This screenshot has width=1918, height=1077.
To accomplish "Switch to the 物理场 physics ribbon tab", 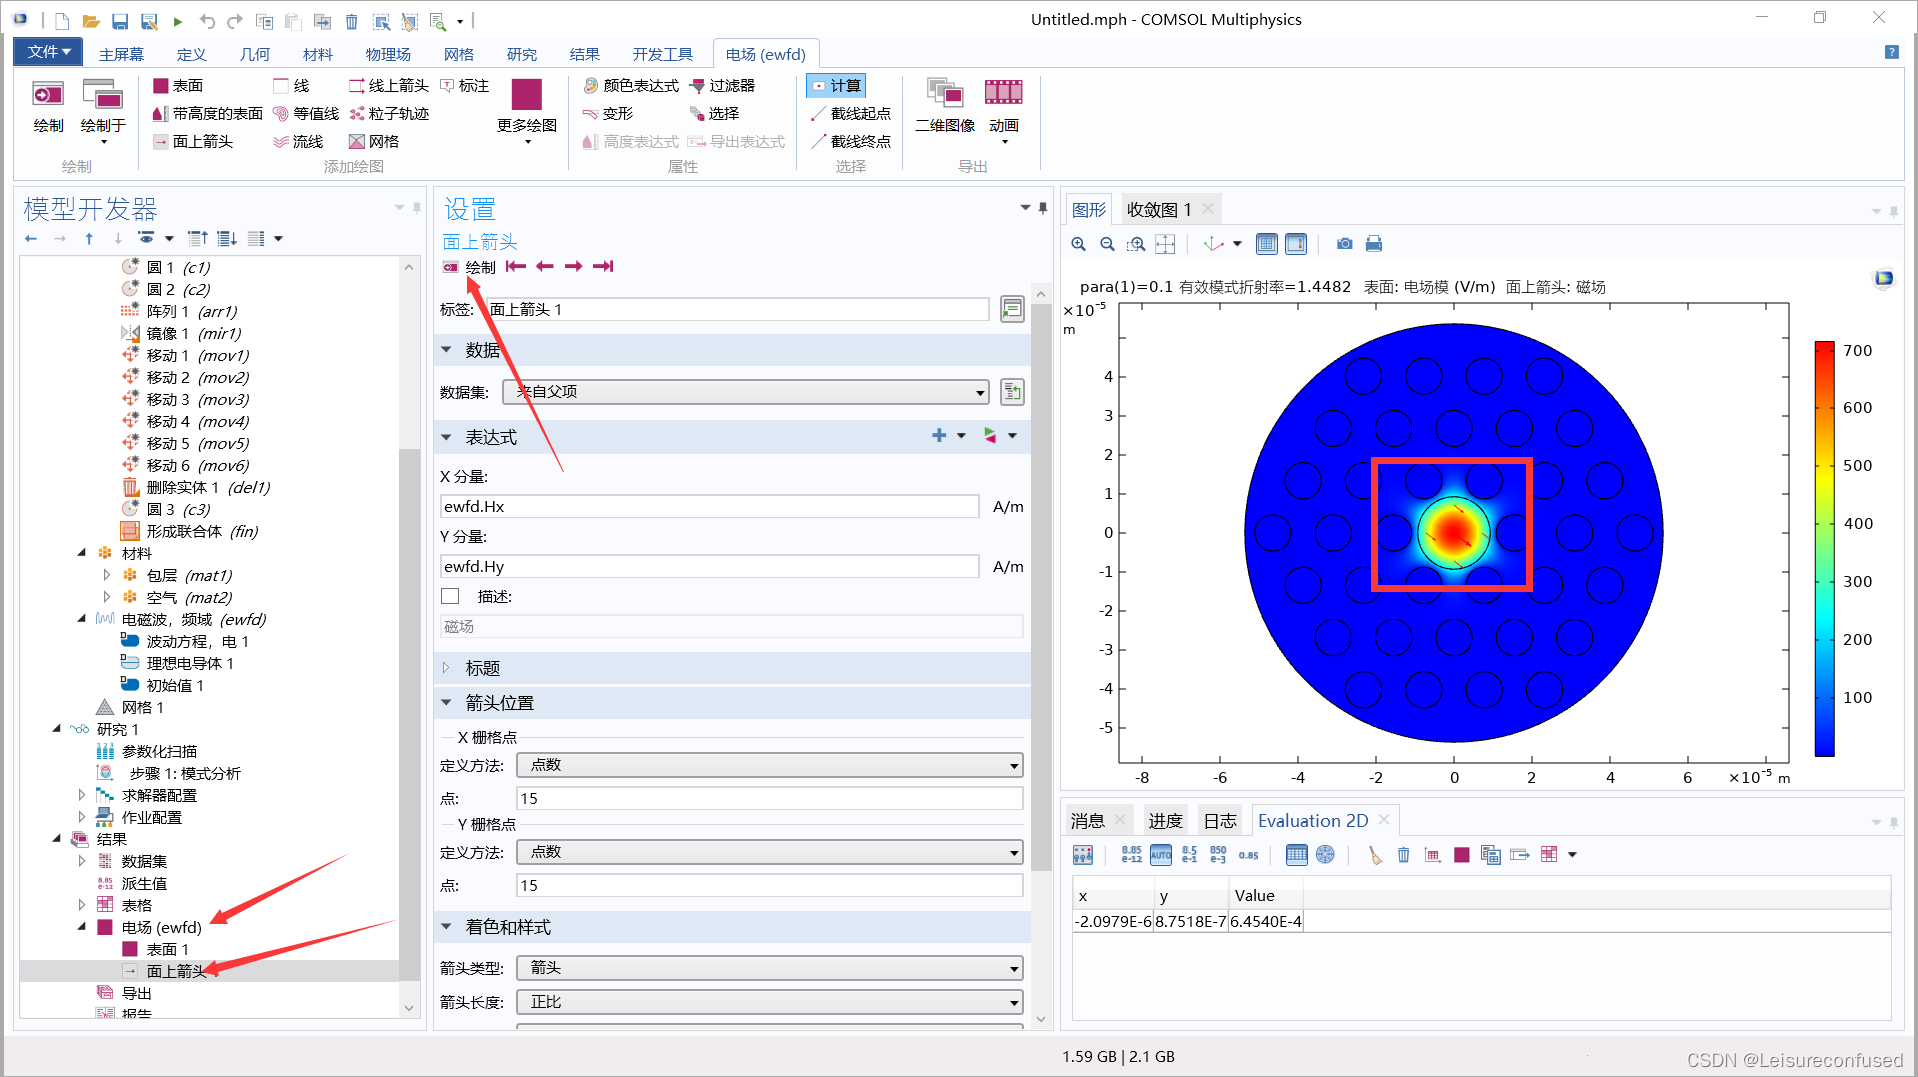I will [x=388, y=54].
